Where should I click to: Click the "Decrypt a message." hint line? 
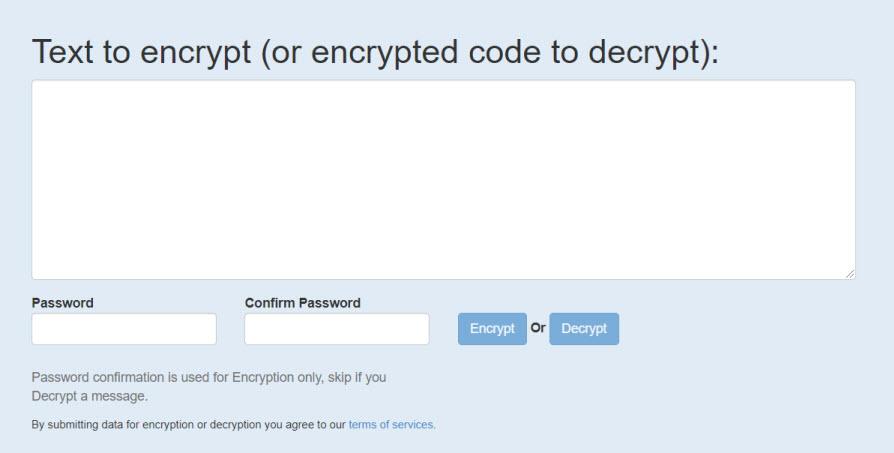pyautogui.click(x=90, y=396)
